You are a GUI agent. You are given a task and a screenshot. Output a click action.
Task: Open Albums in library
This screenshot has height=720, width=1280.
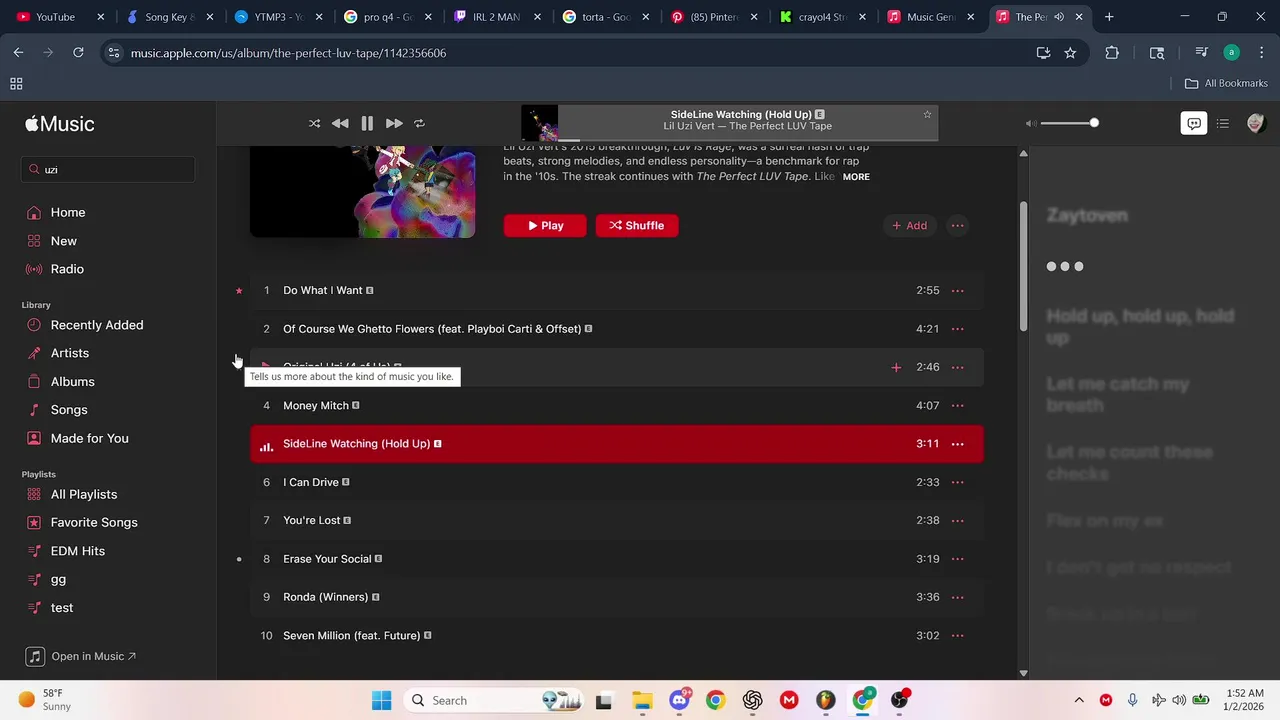pos(73,382)
